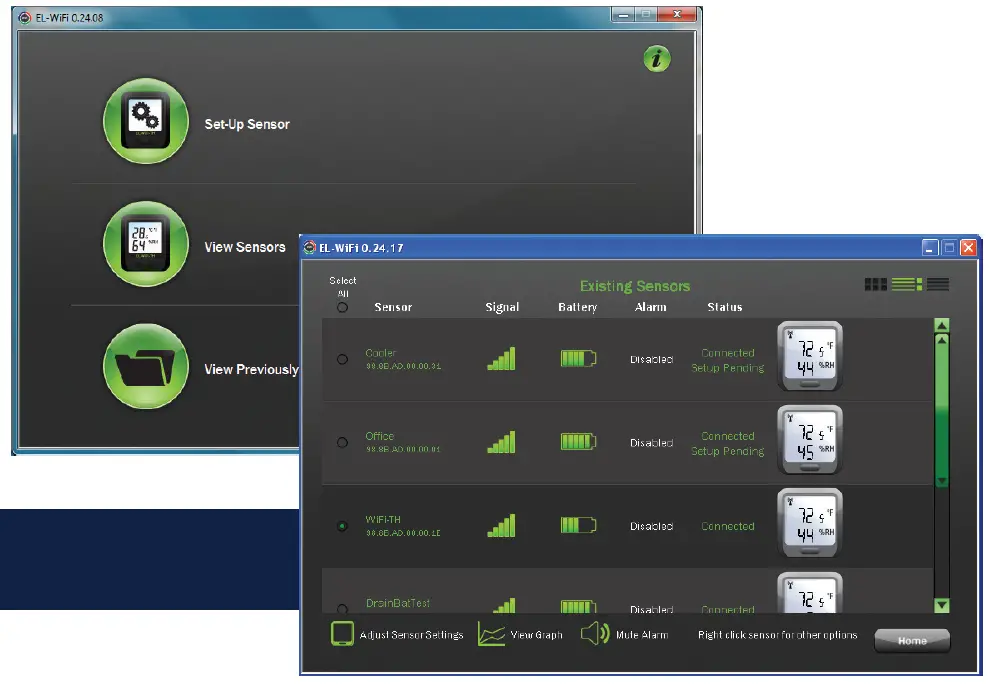Click the Office sensor battery icon
Viewport: 989px width, 691px height.
pos(578,441)
